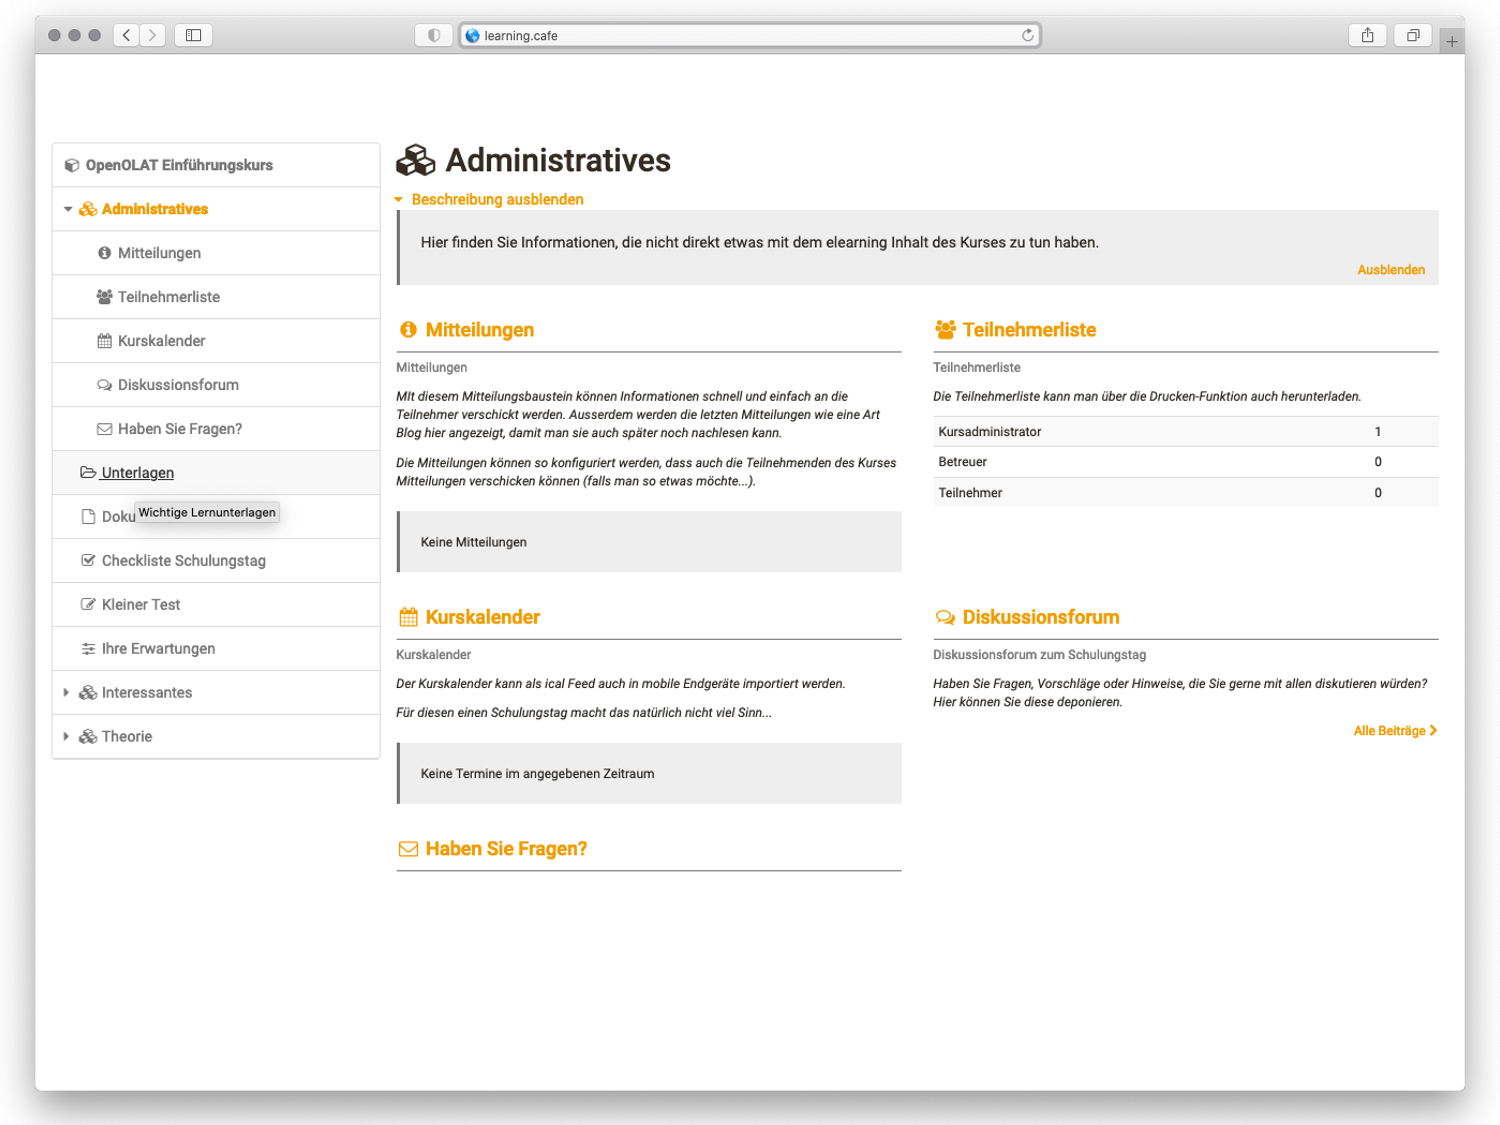Image resolution: width=1500 pixels, height=1125 pixels.
Task: Expand the Theorie tree node arrow
Action: tap(66, 737)
